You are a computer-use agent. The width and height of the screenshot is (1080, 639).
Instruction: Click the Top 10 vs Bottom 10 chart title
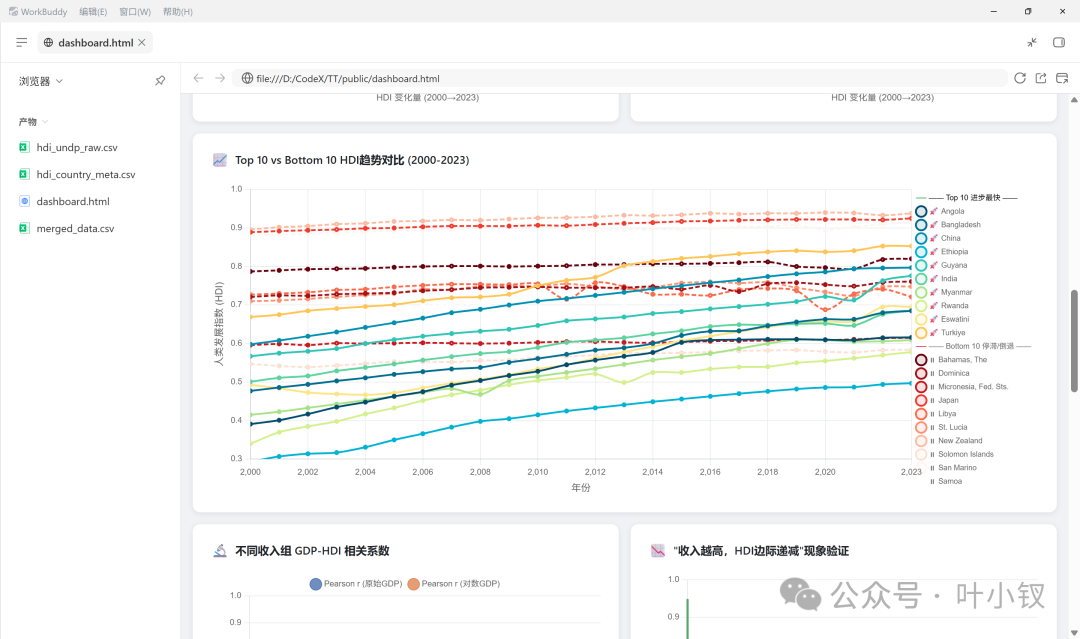352,160
